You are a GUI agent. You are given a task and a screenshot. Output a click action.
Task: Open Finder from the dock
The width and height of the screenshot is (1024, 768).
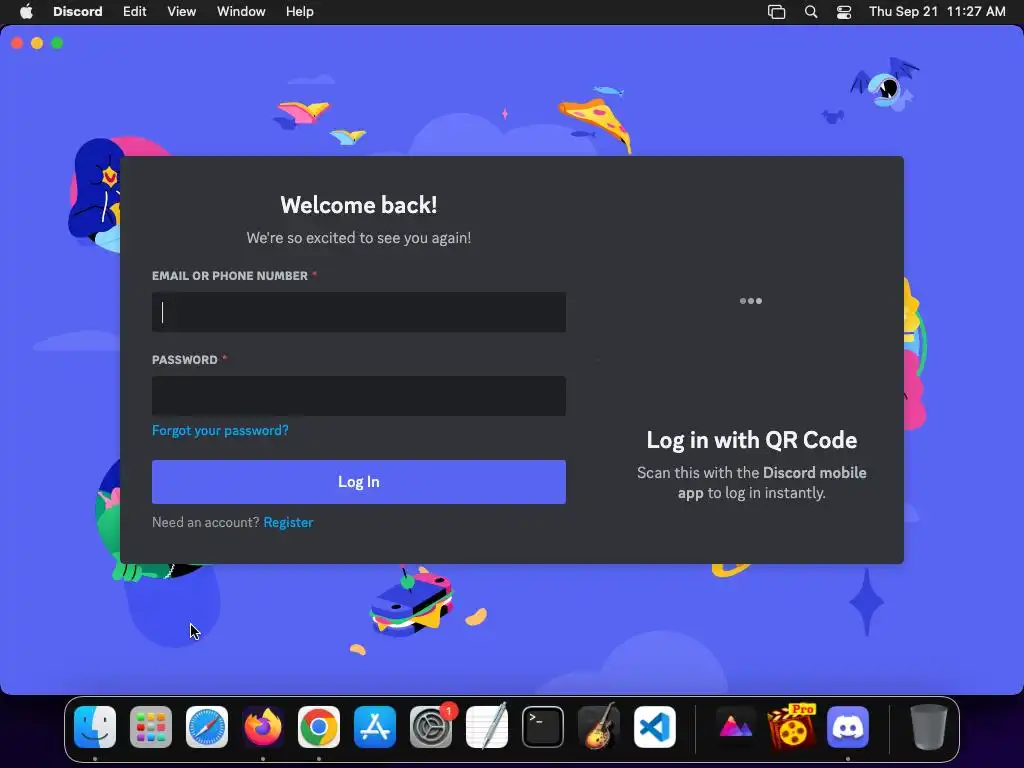point(95,727)
